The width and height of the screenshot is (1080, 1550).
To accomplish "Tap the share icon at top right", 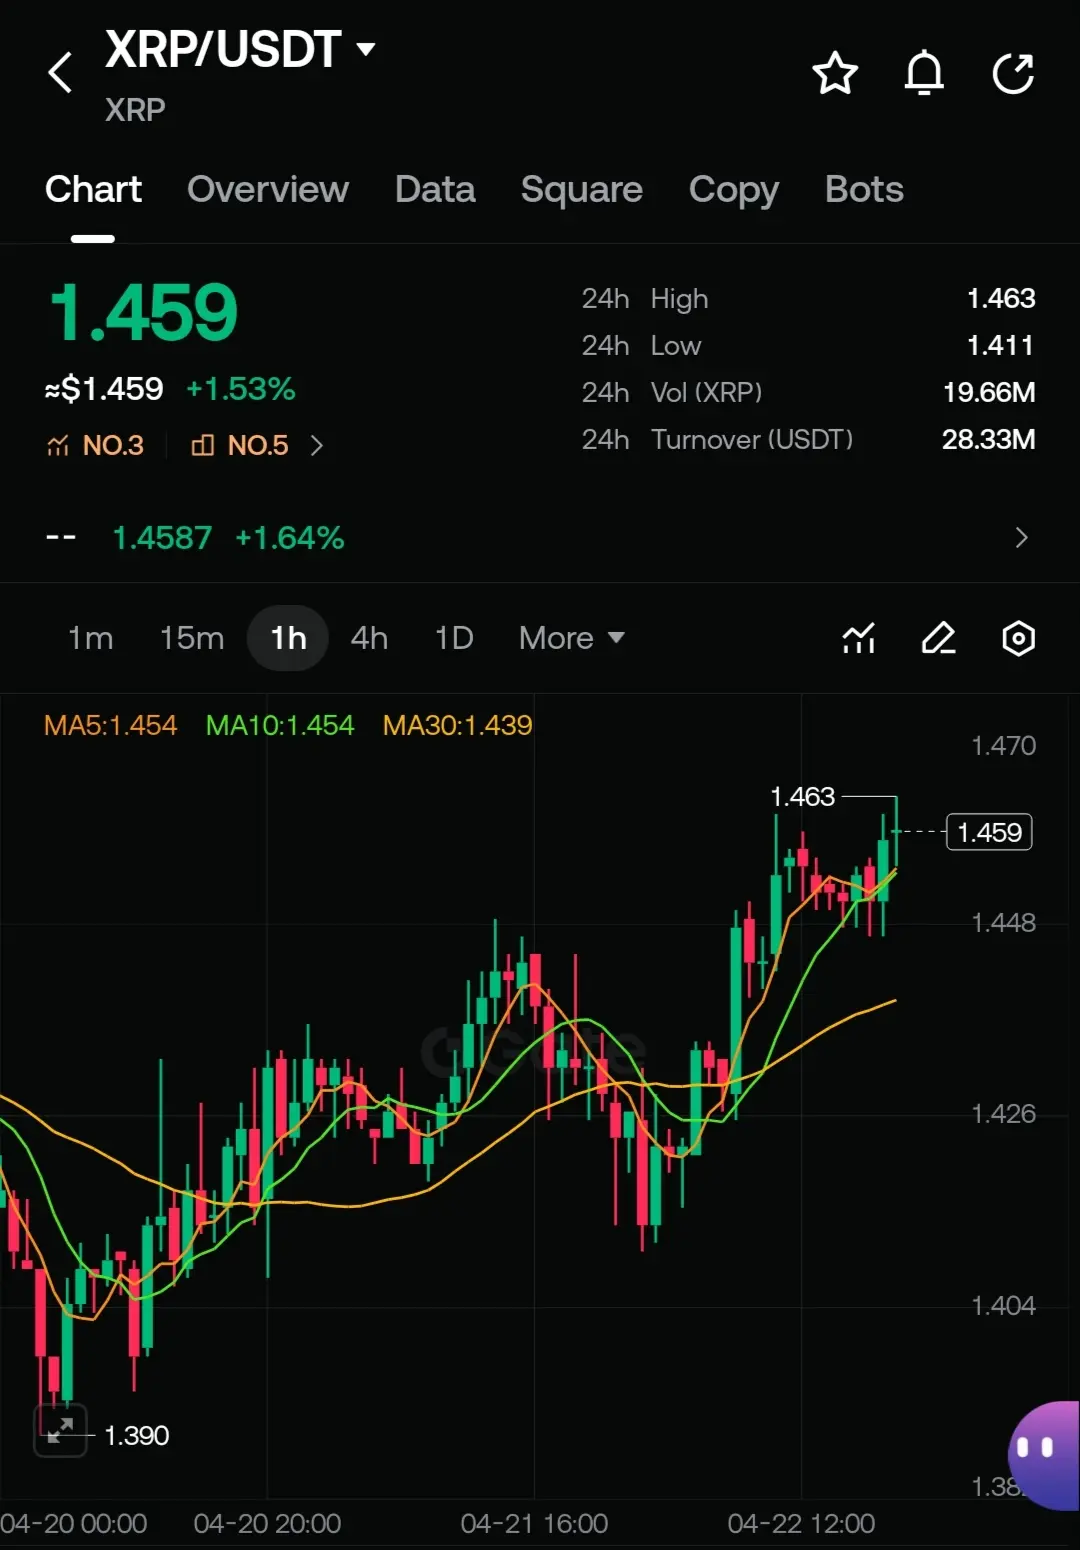I will tap(1013, 73).
